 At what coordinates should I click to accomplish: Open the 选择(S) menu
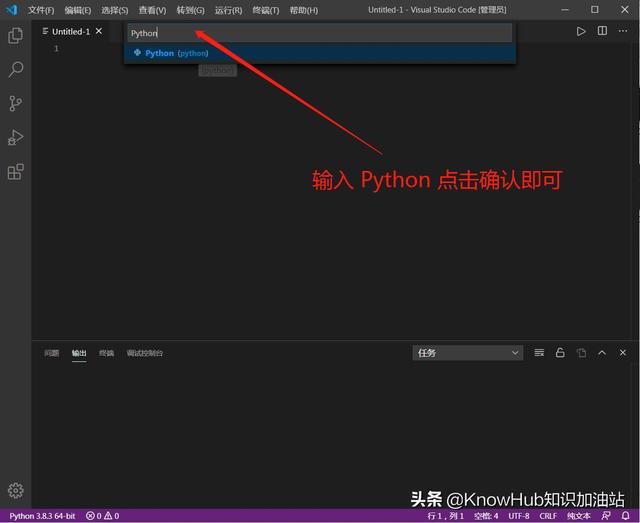[x=115, y=10]
